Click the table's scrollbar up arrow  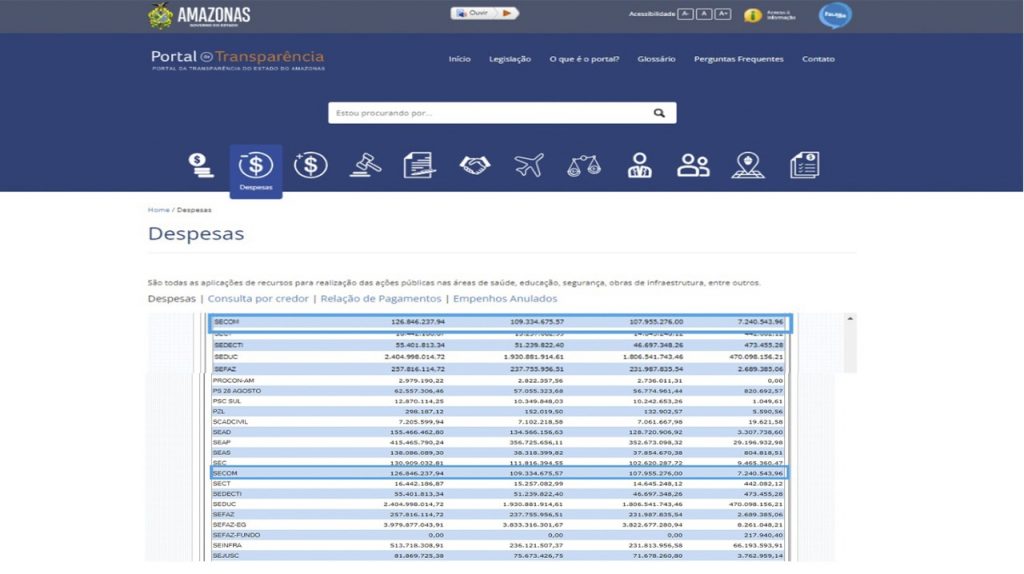pos(850,318)
